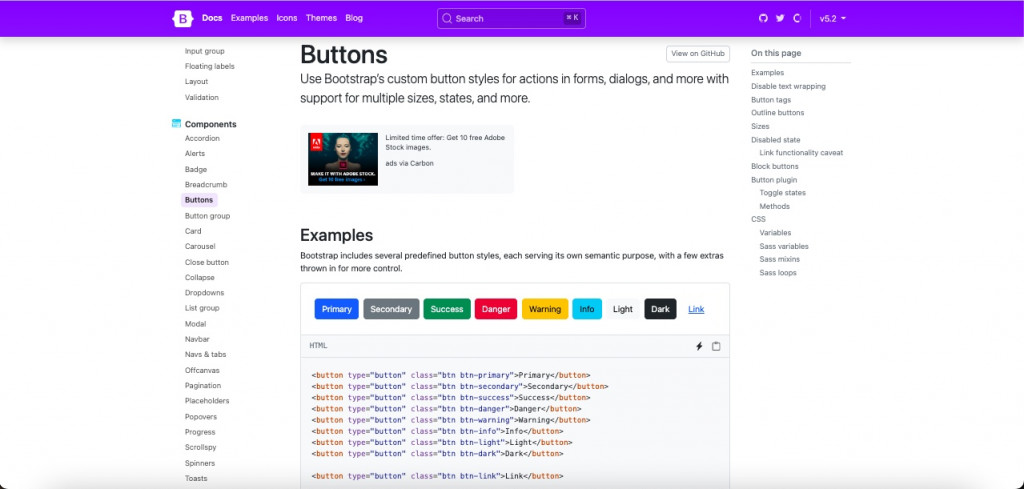Viewport: 1024px width, 489px height.
Task: Jump to Outline buttons section
Action: pos(778,112)
